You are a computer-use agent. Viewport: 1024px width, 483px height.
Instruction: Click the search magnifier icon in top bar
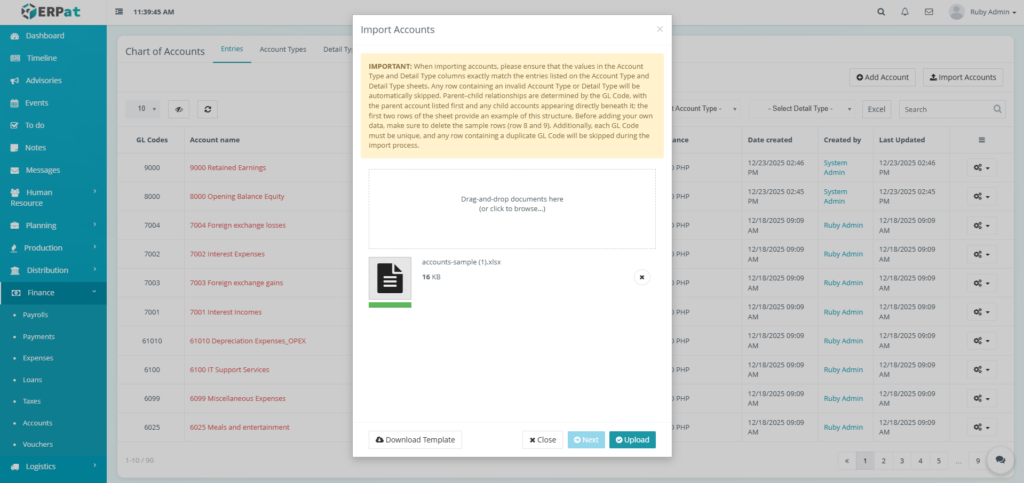coord(880,12)
